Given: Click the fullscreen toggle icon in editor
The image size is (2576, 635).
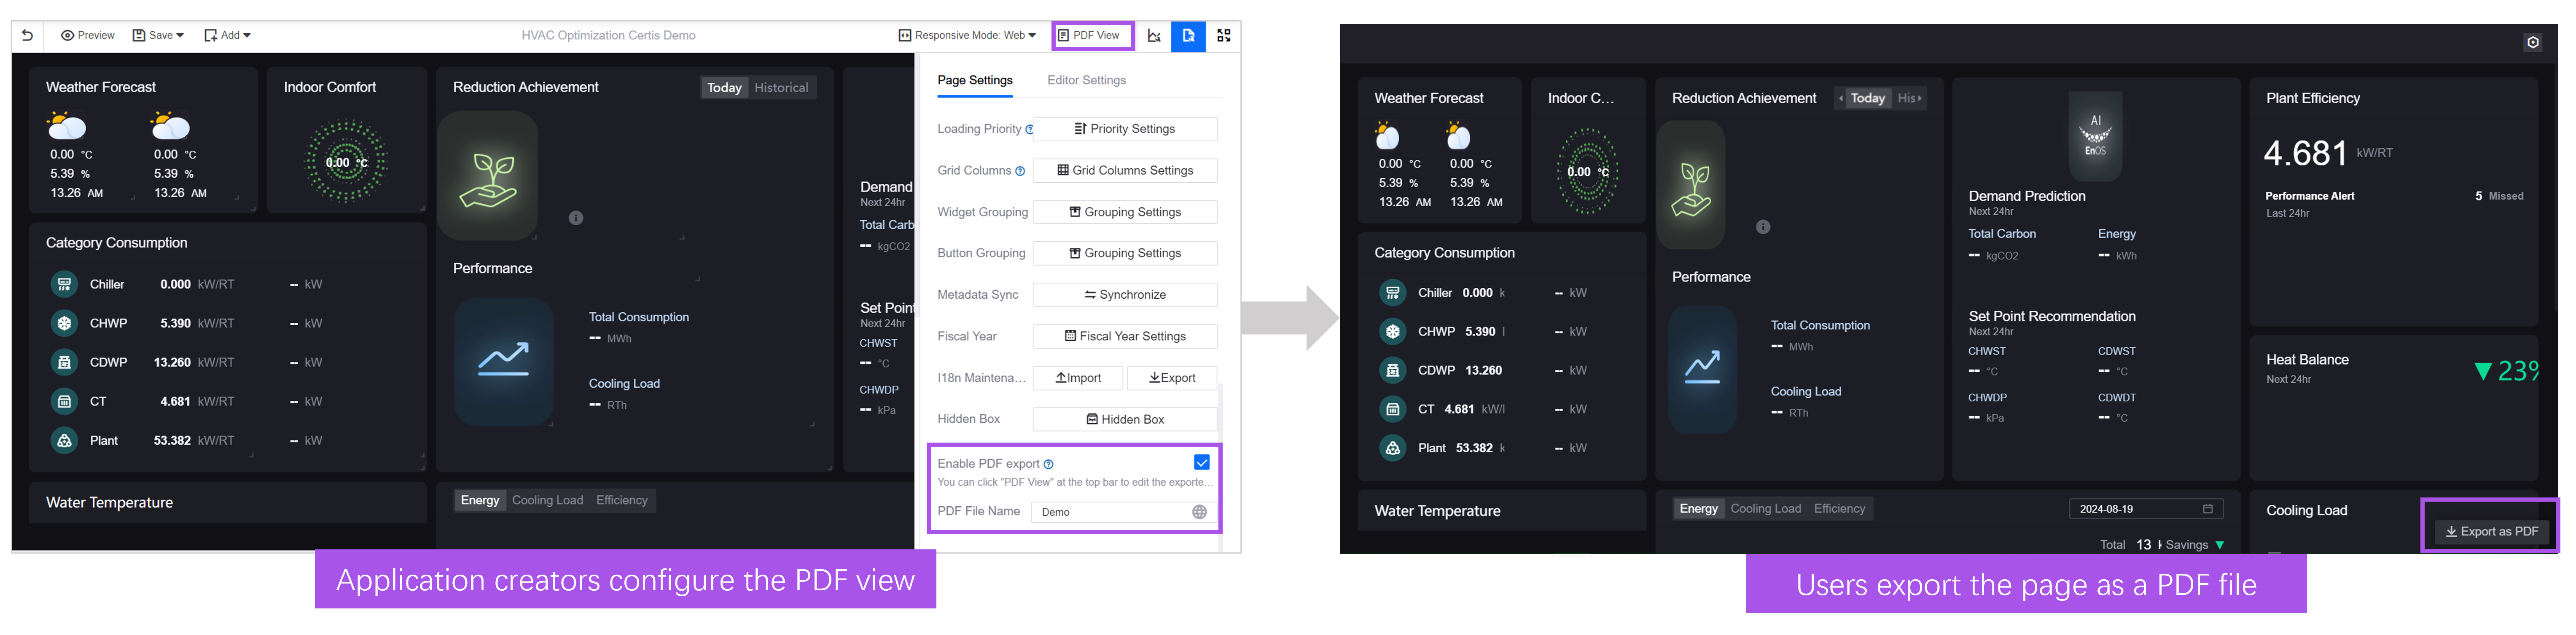Looking at the screenshot, I should pyautogui.click(x=1224, y=36).
